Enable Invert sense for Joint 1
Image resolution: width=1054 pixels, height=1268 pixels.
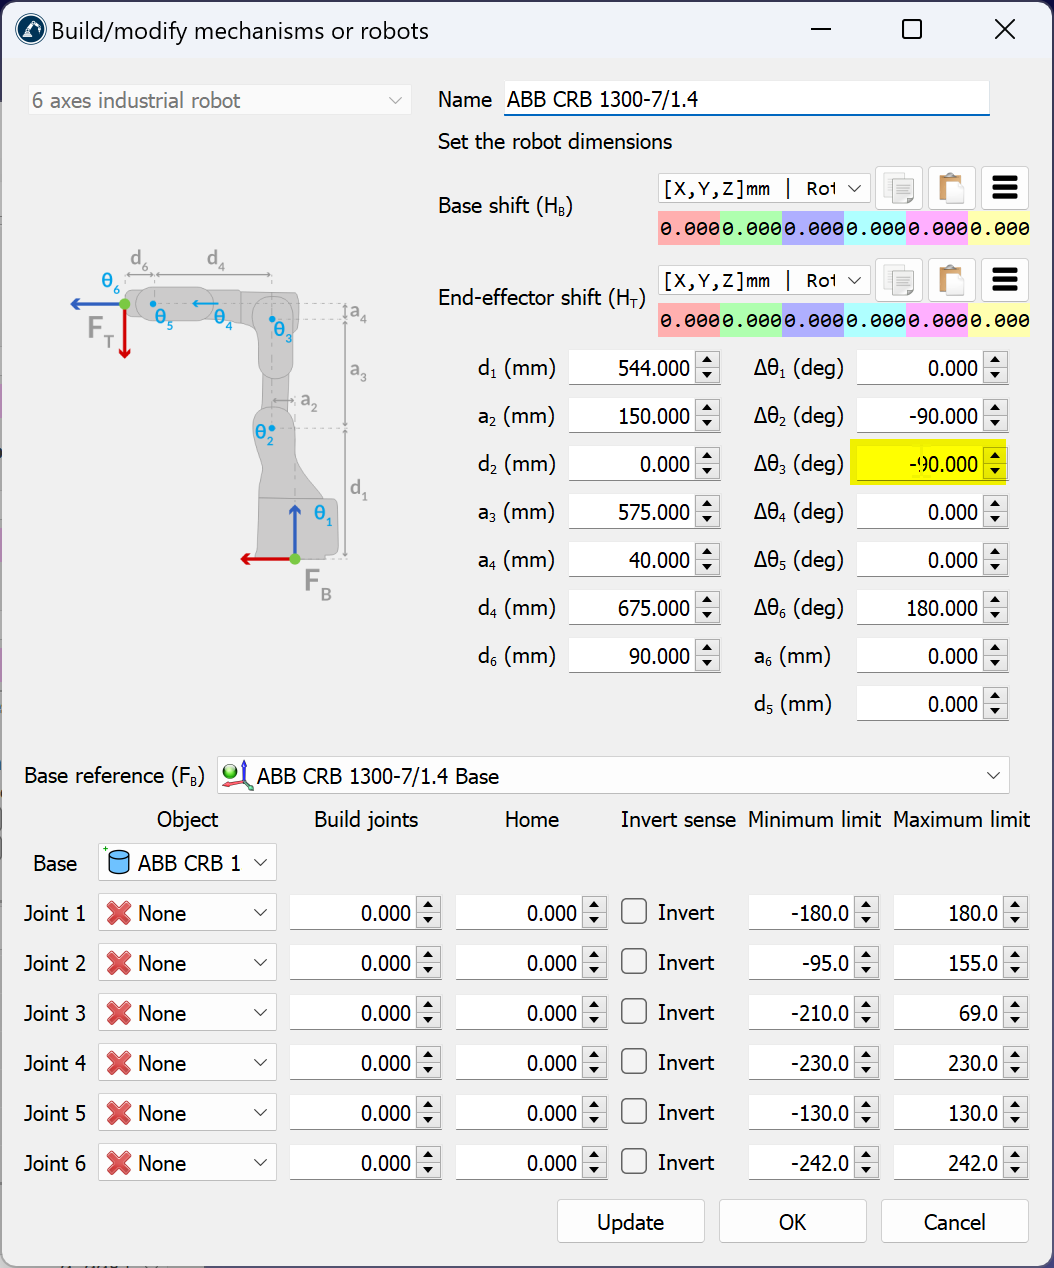tap(634, 911)
